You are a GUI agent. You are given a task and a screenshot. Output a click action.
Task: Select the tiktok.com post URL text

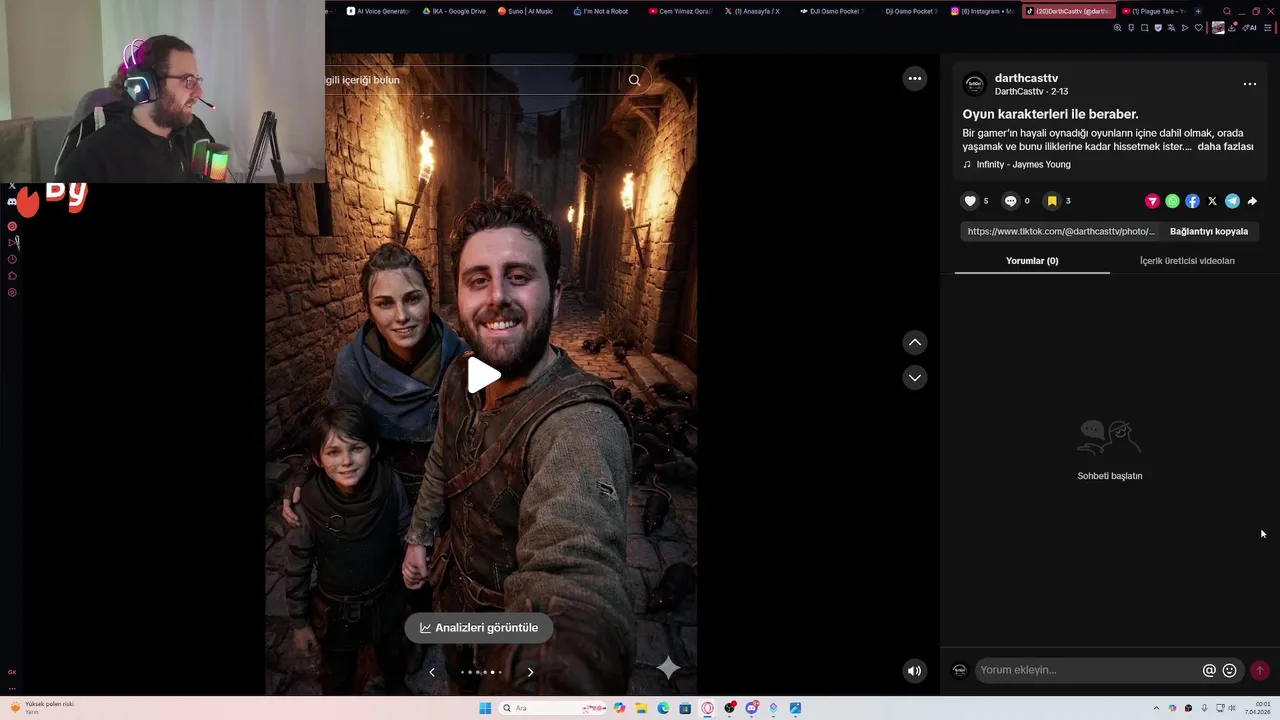pos(1061,231)
